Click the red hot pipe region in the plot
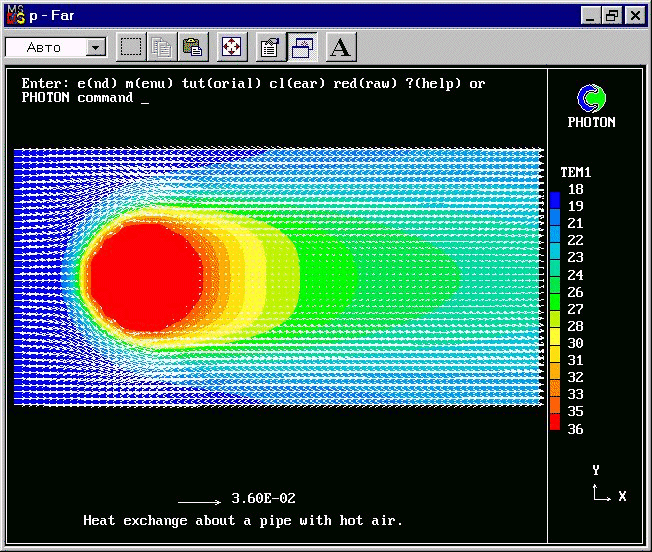Screen dimensions: 652x552 coord(146,278)
